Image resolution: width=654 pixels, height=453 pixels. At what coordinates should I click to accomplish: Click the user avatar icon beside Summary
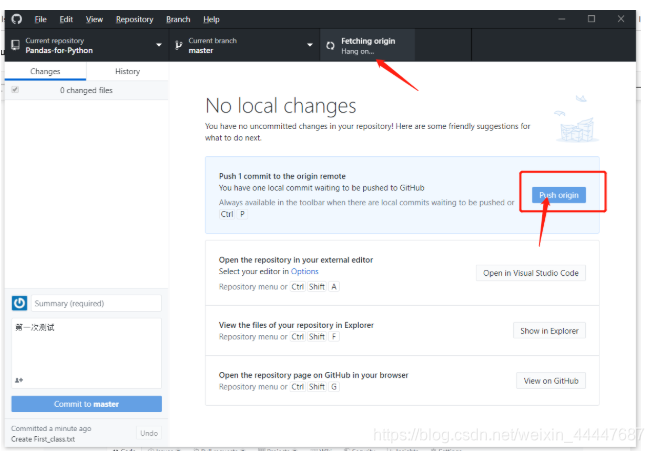20,303
